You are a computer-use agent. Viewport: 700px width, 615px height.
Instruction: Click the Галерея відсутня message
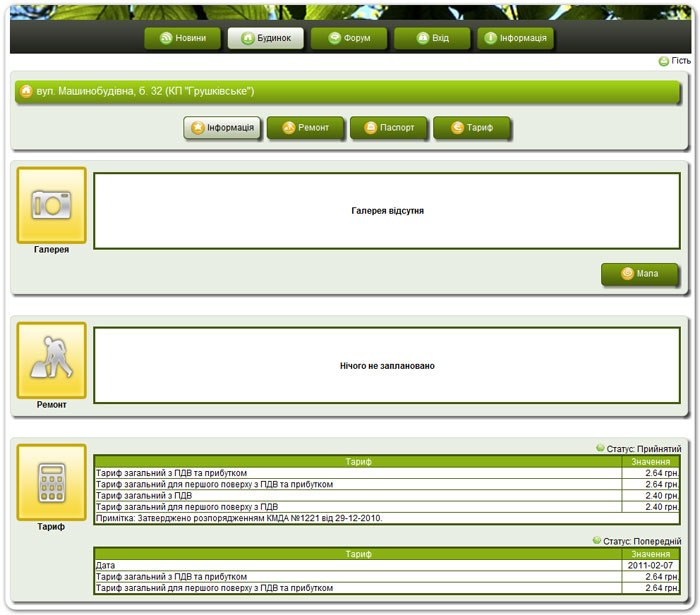point(387,211)
